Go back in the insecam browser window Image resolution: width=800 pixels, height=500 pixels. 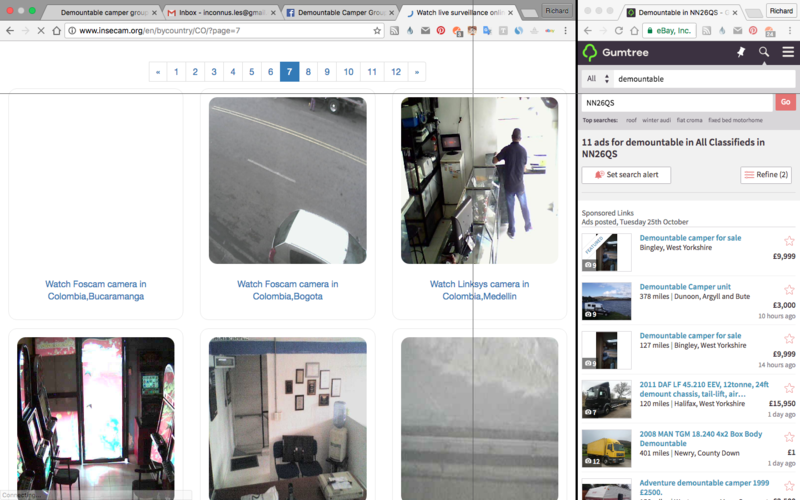click(10, 31)
